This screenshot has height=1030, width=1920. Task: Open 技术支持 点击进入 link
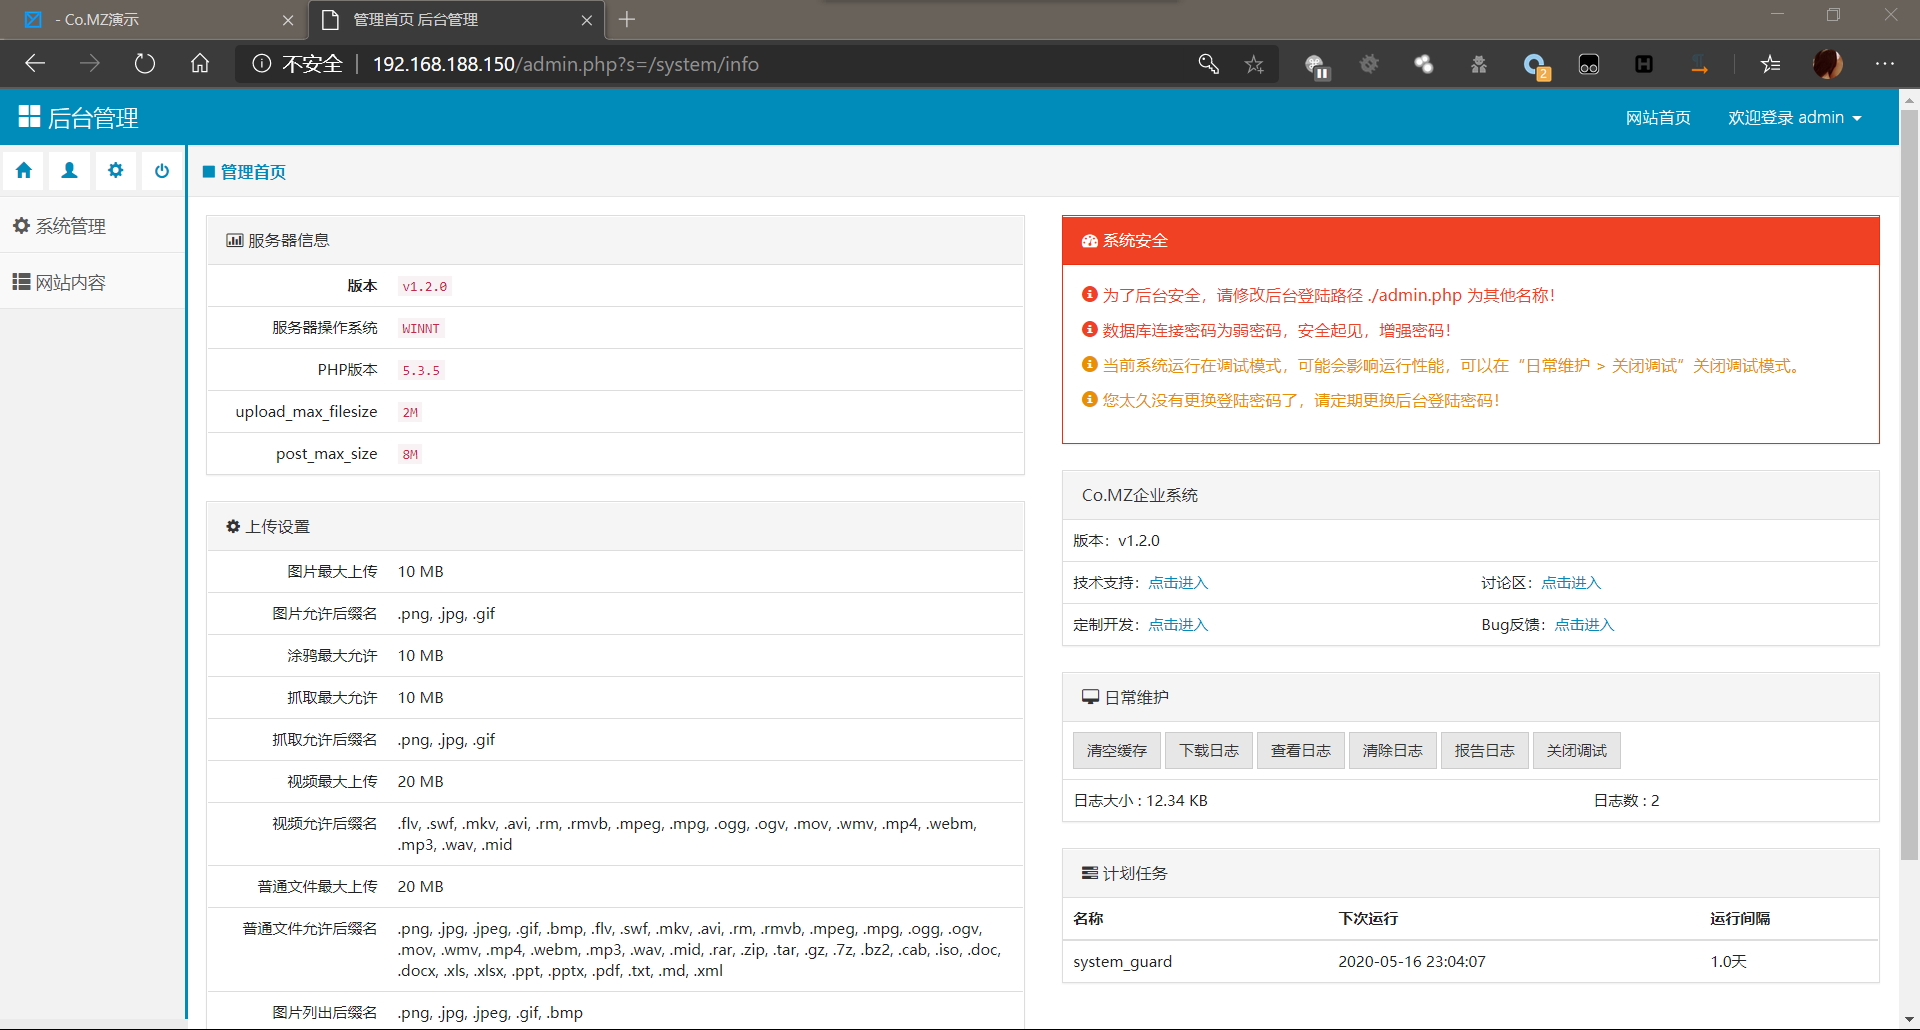coord(1178,583)
